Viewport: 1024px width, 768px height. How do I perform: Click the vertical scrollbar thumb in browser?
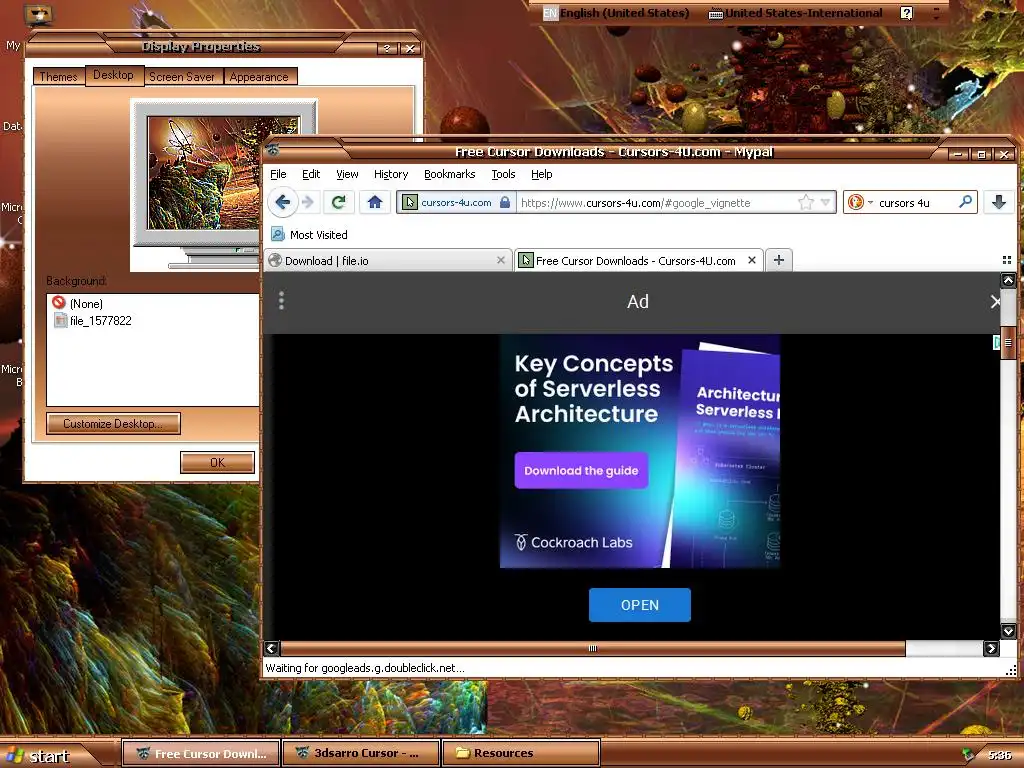[x=1008, y=343]
